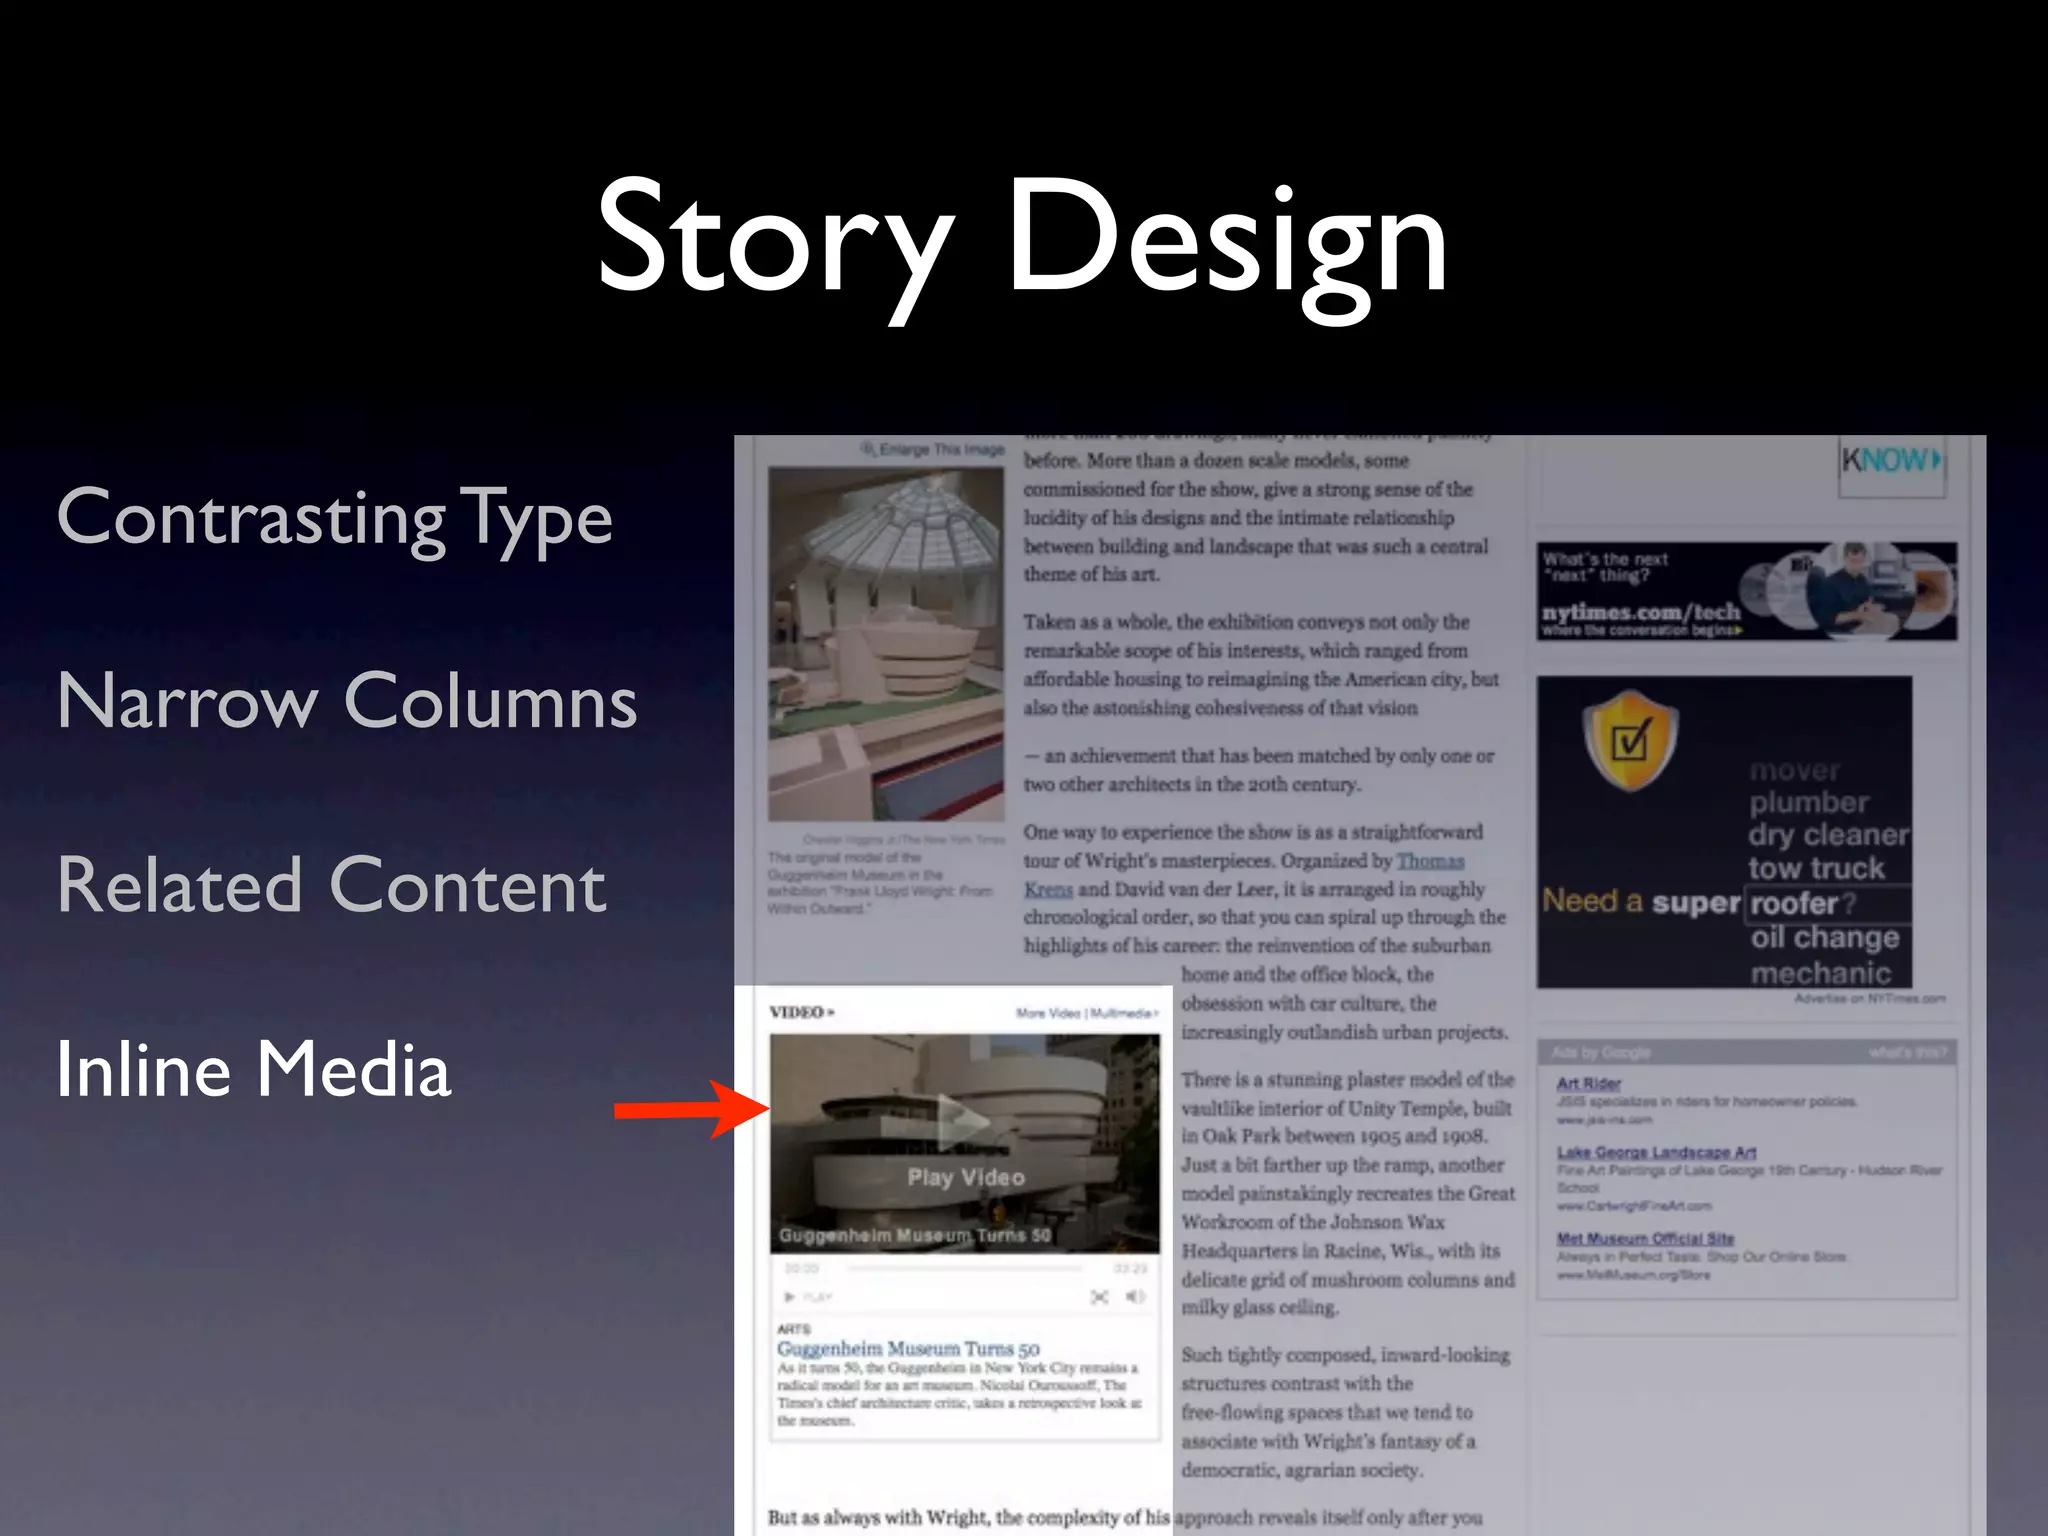The image size is (2048, 1536).
Task: Open 'Met Museum Official Site' ad link
Action: pos(1645,1238)
